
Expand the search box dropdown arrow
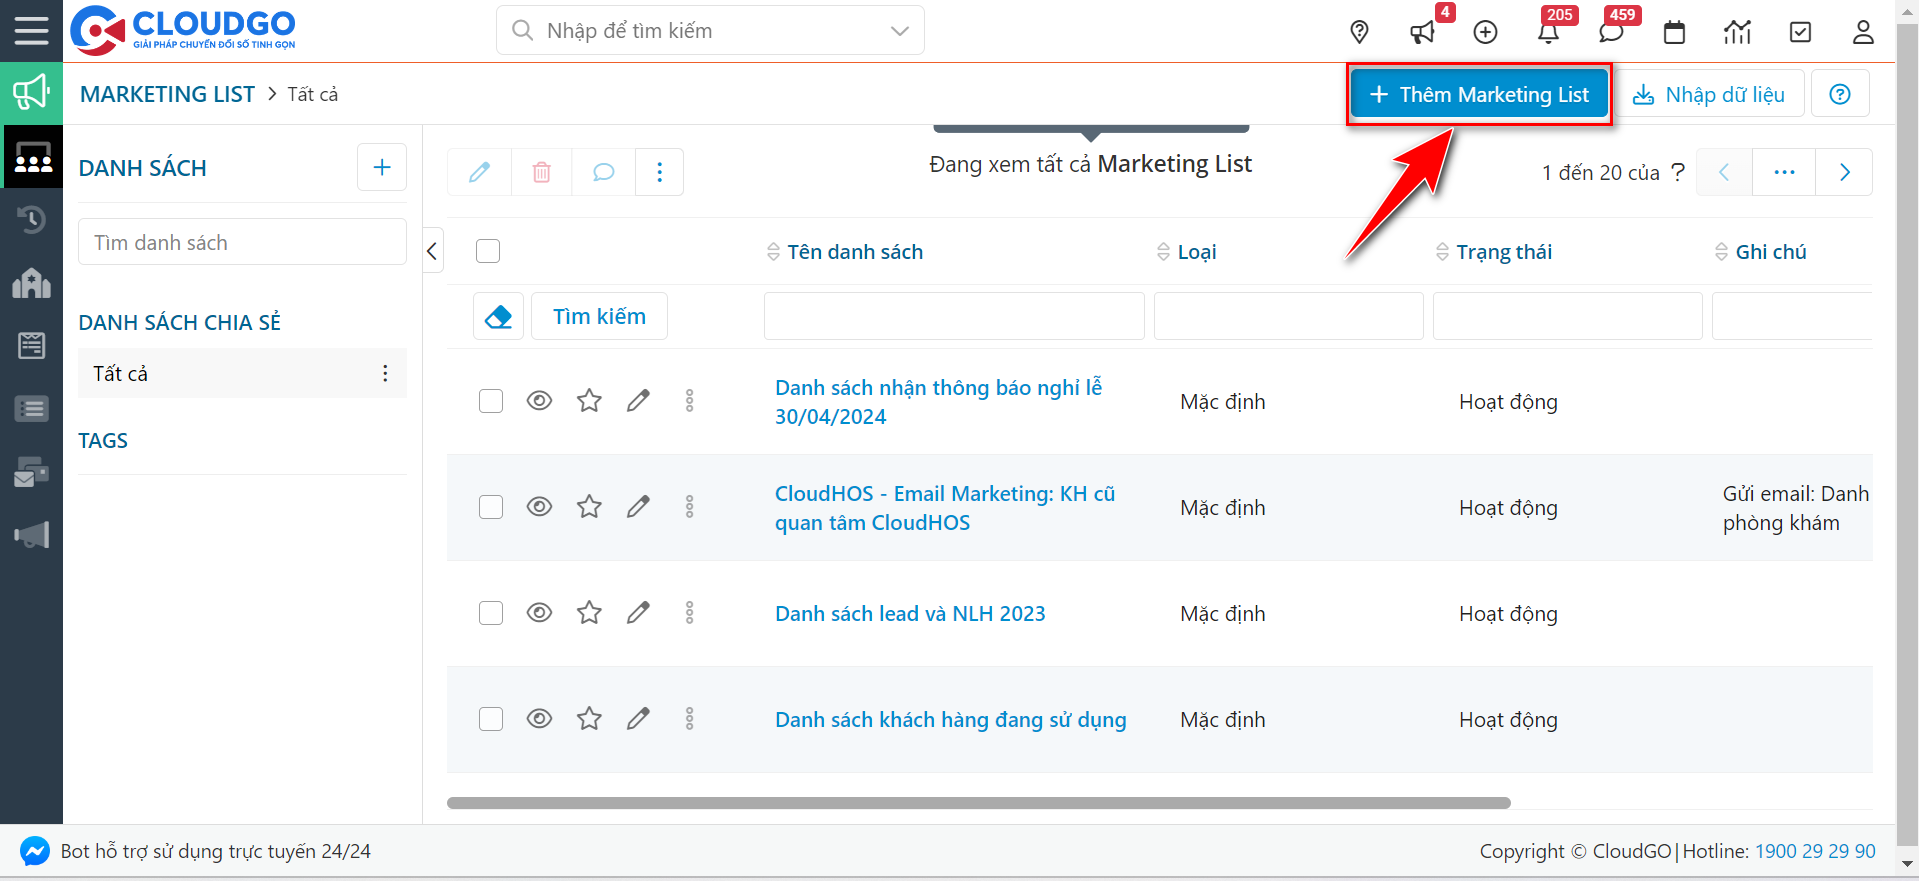point(900,31)
